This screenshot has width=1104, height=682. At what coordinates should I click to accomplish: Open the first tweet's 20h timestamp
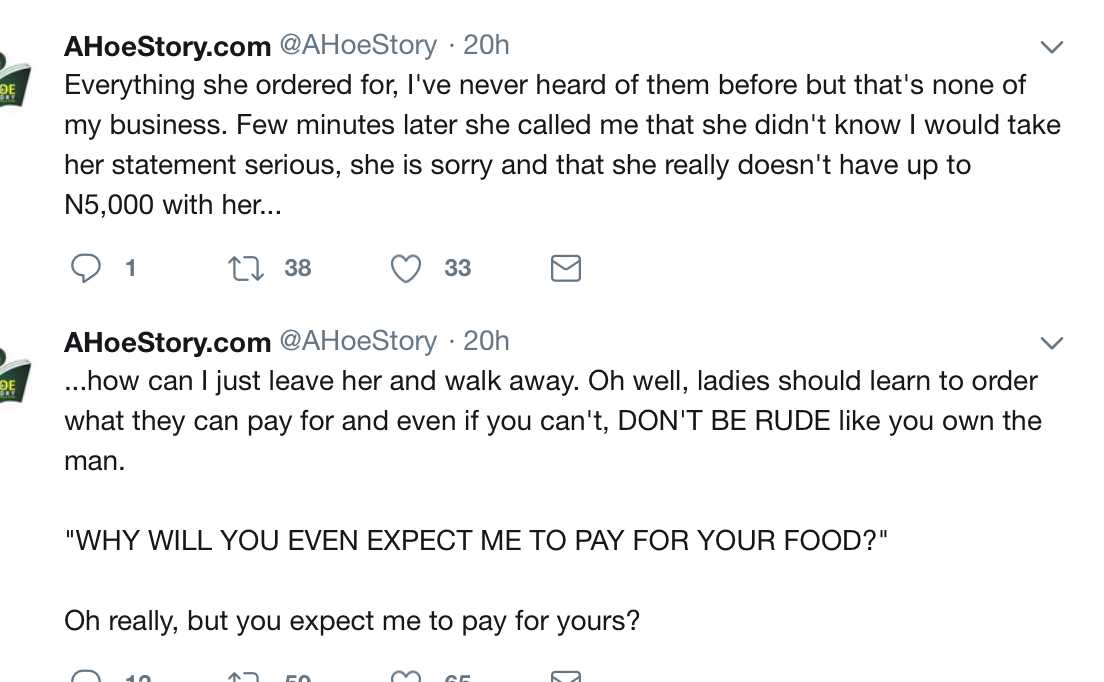[x=486, y=45]
